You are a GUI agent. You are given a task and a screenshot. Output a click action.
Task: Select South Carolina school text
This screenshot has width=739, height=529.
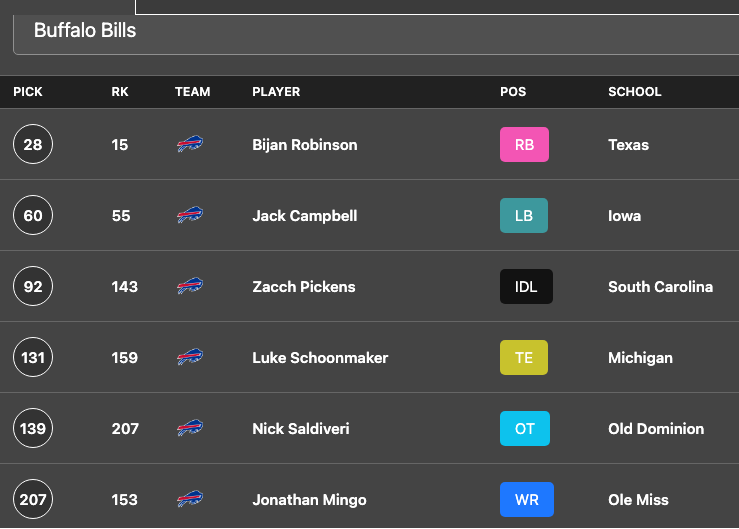pyautogui.click(x=660, y=287)
